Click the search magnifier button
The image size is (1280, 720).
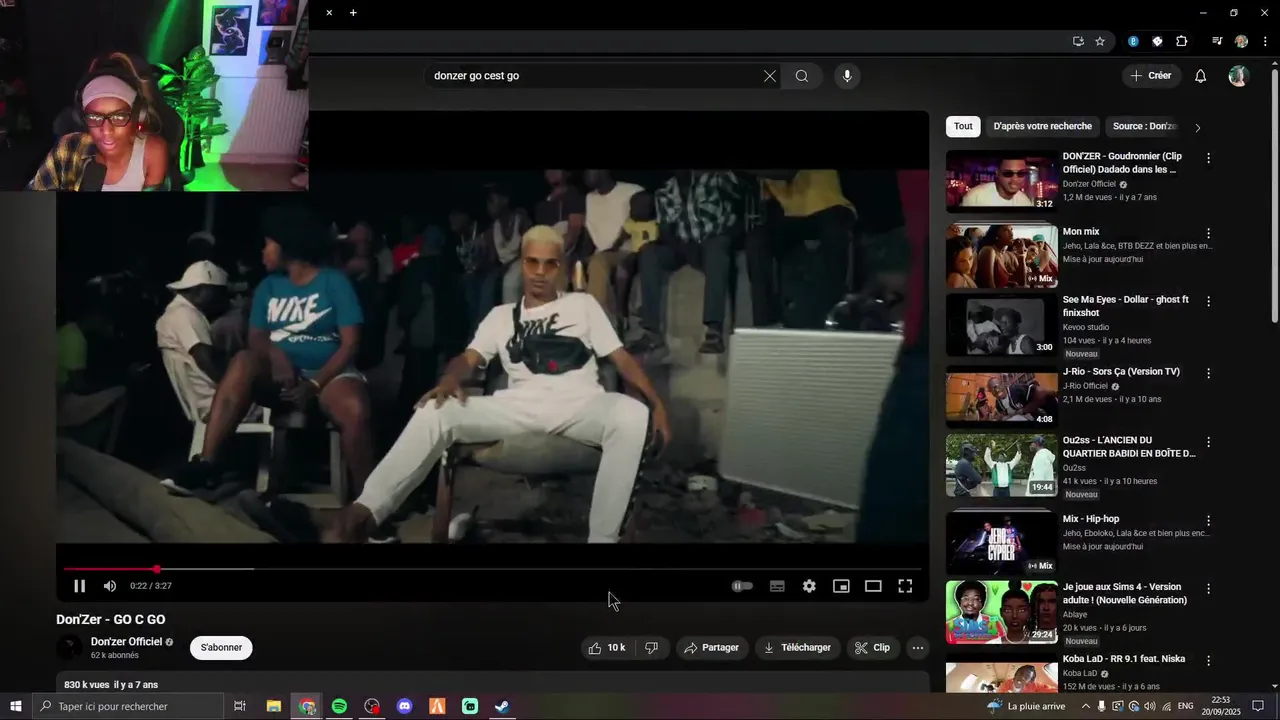pyautogui.click(x=802, y=76)
